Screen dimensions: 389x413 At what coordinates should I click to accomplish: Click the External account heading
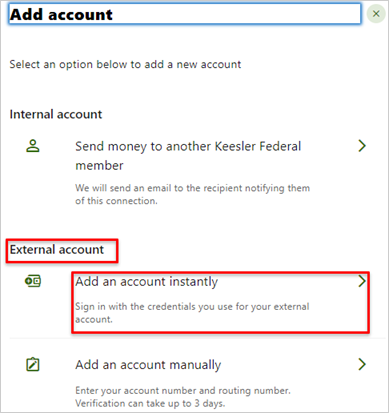[57, 250]
